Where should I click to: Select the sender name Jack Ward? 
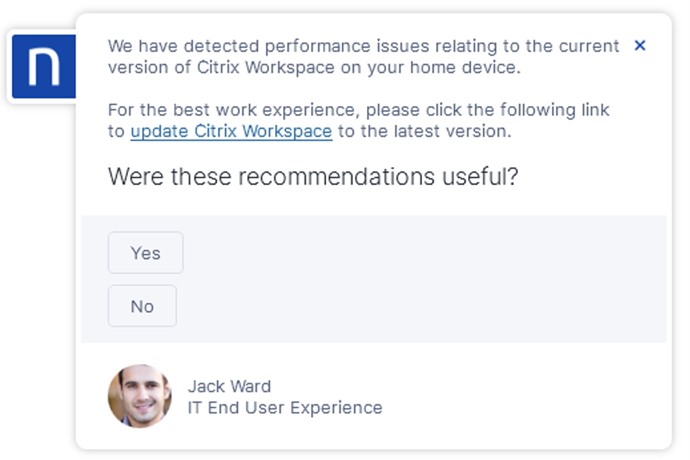(229, 386)
